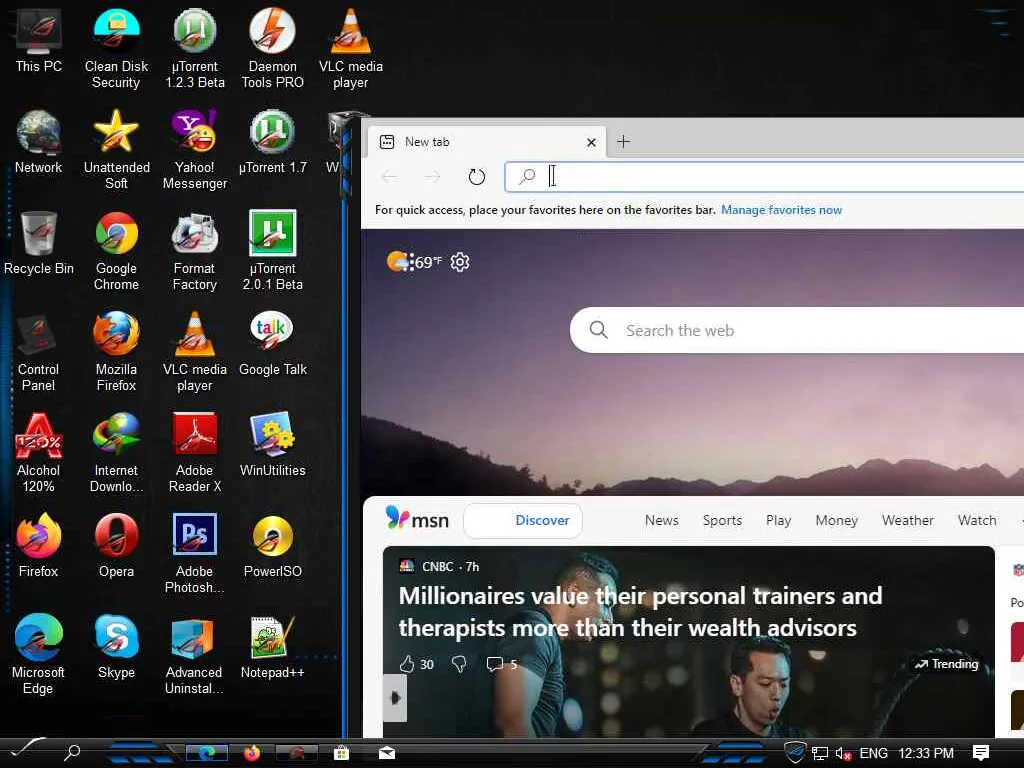The width and height of the screenshot is (1024, 768).
Task: Open the notification center icon
Action: coord(980,753)
